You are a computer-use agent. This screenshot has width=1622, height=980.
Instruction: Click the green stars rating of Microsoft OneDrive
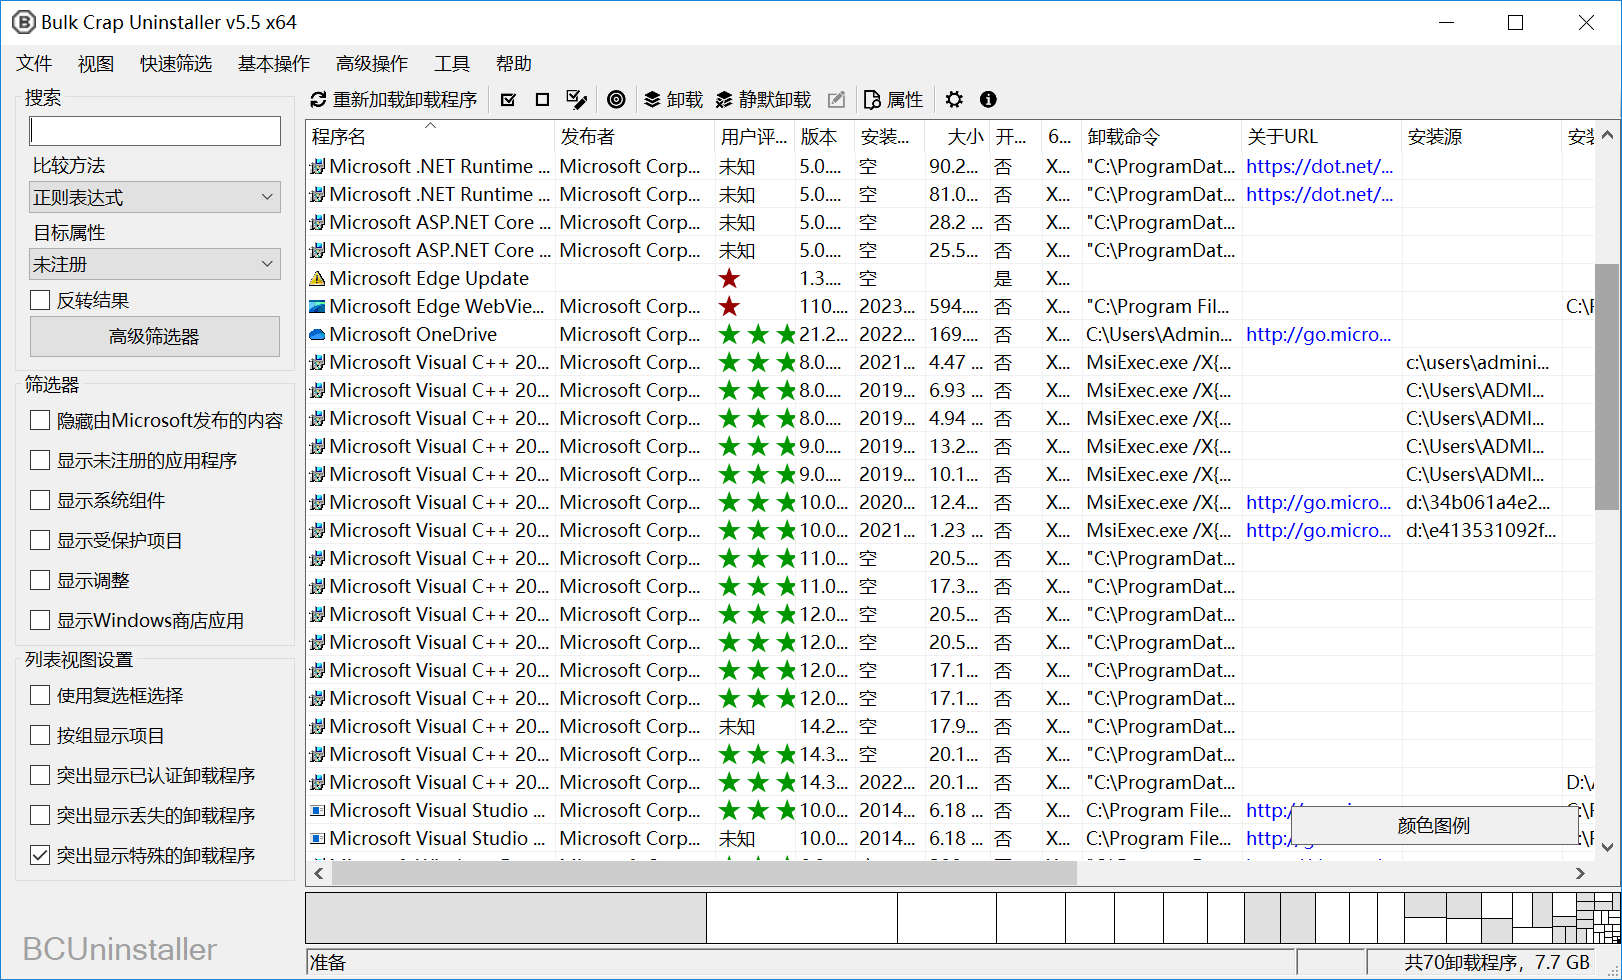pyautogui.click(x=757, y=334)
